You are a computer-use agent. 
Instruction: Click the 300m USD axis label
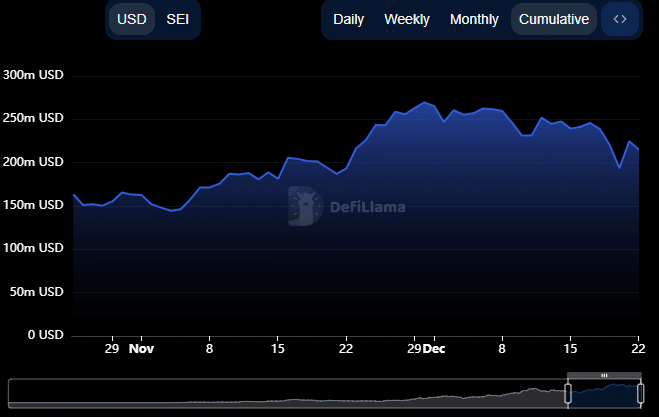pyautogui.click(x=33, y=75)
